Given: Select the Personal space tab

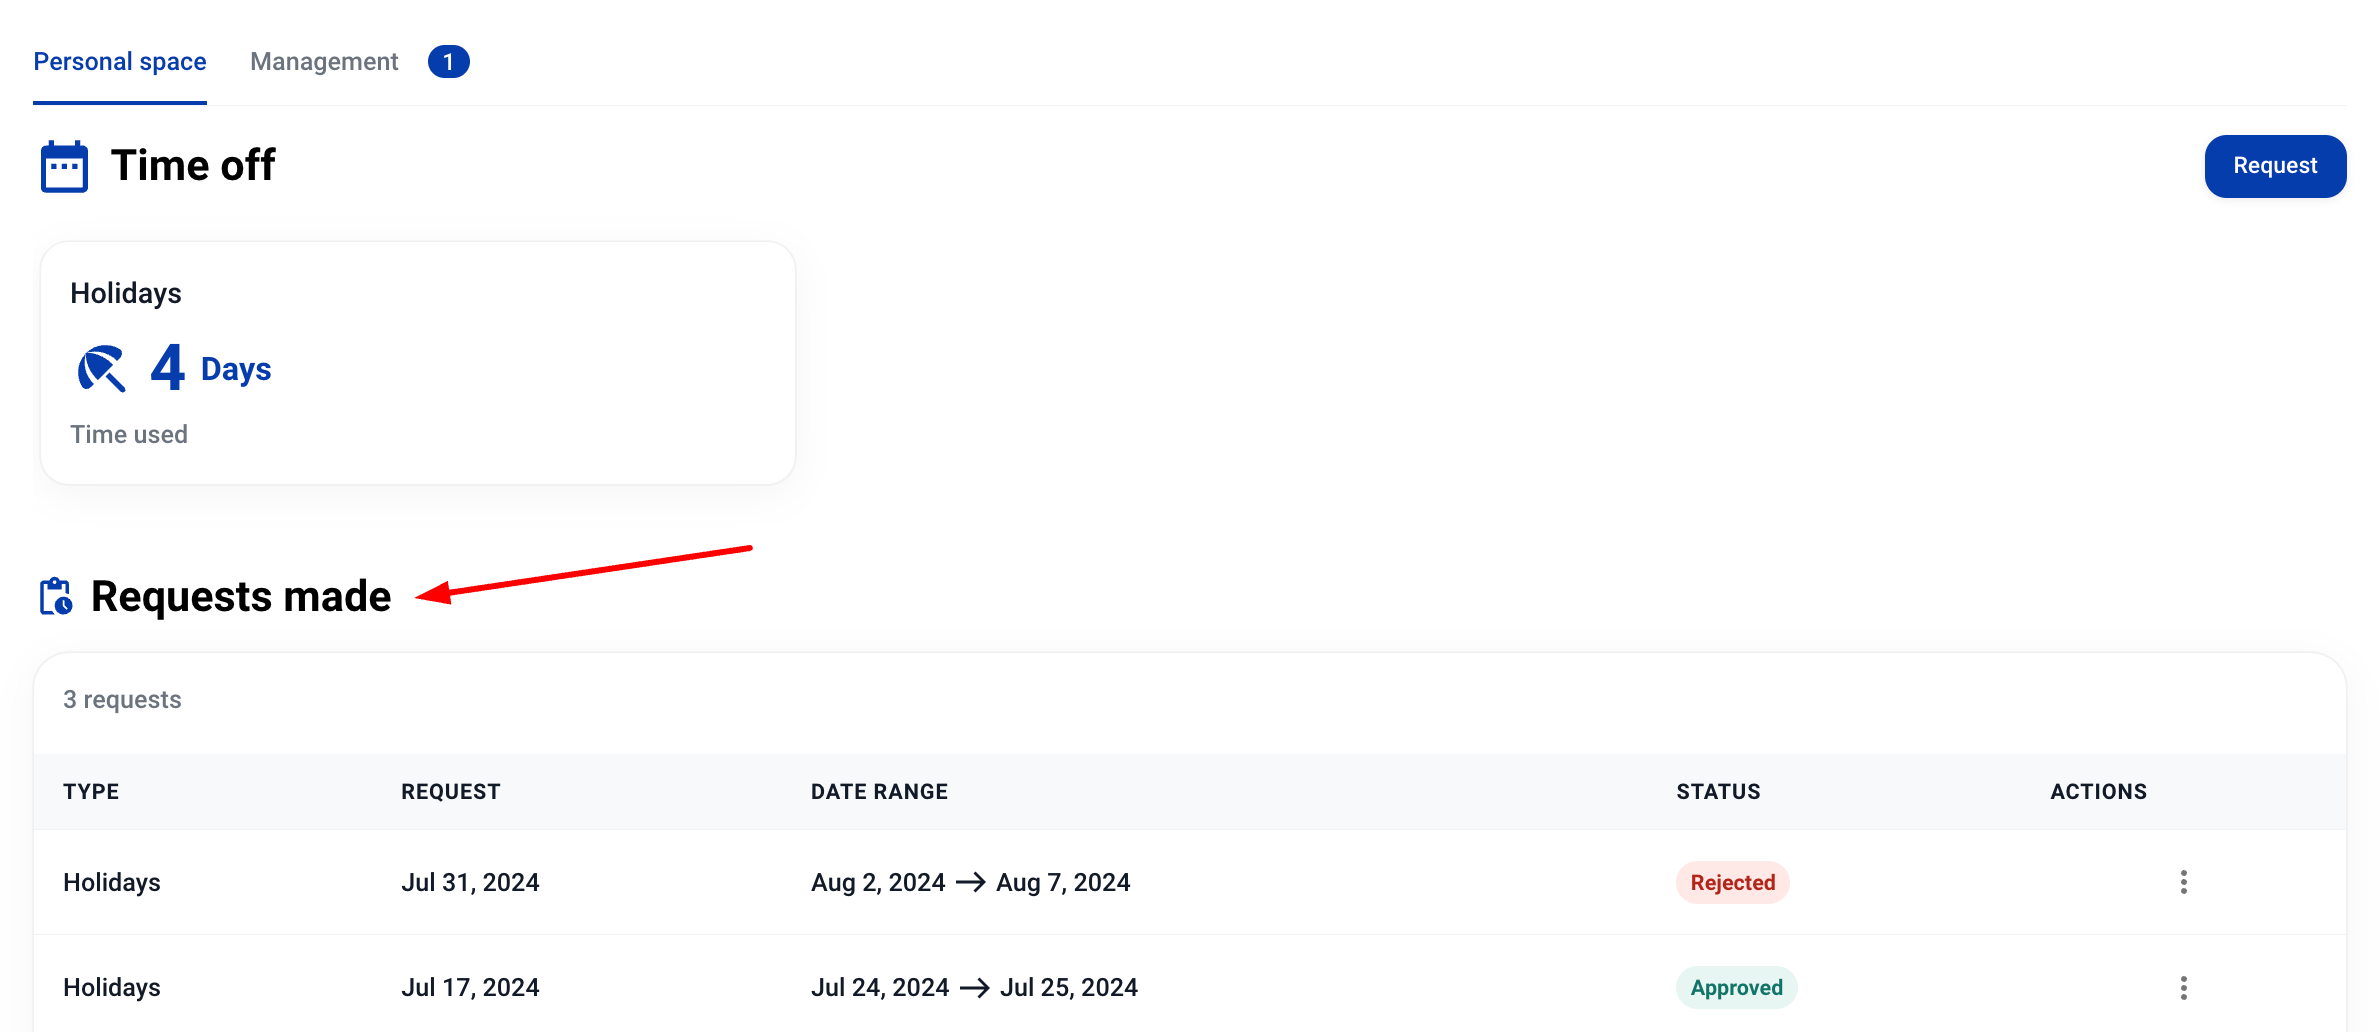Looking at the screenshot, I should [x=120, y=62].
